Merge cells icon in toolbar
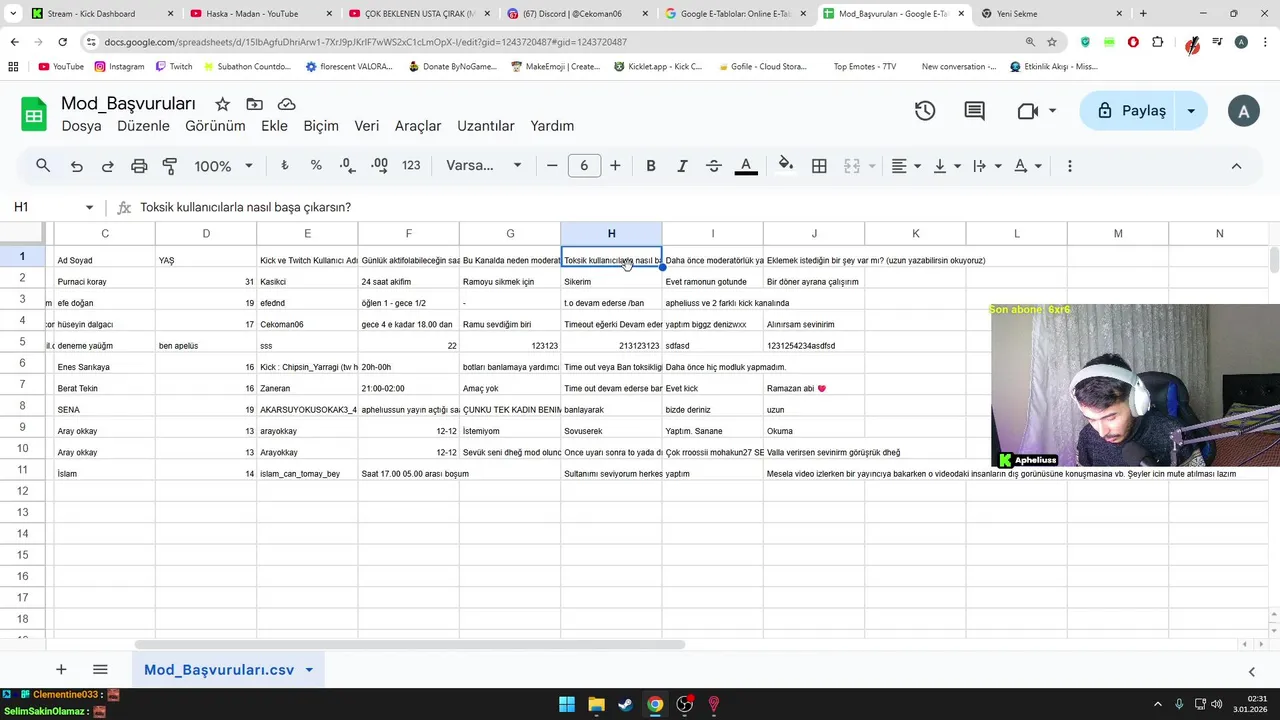This screenshot has height=720, width=1280. click(x=852, y=166)
